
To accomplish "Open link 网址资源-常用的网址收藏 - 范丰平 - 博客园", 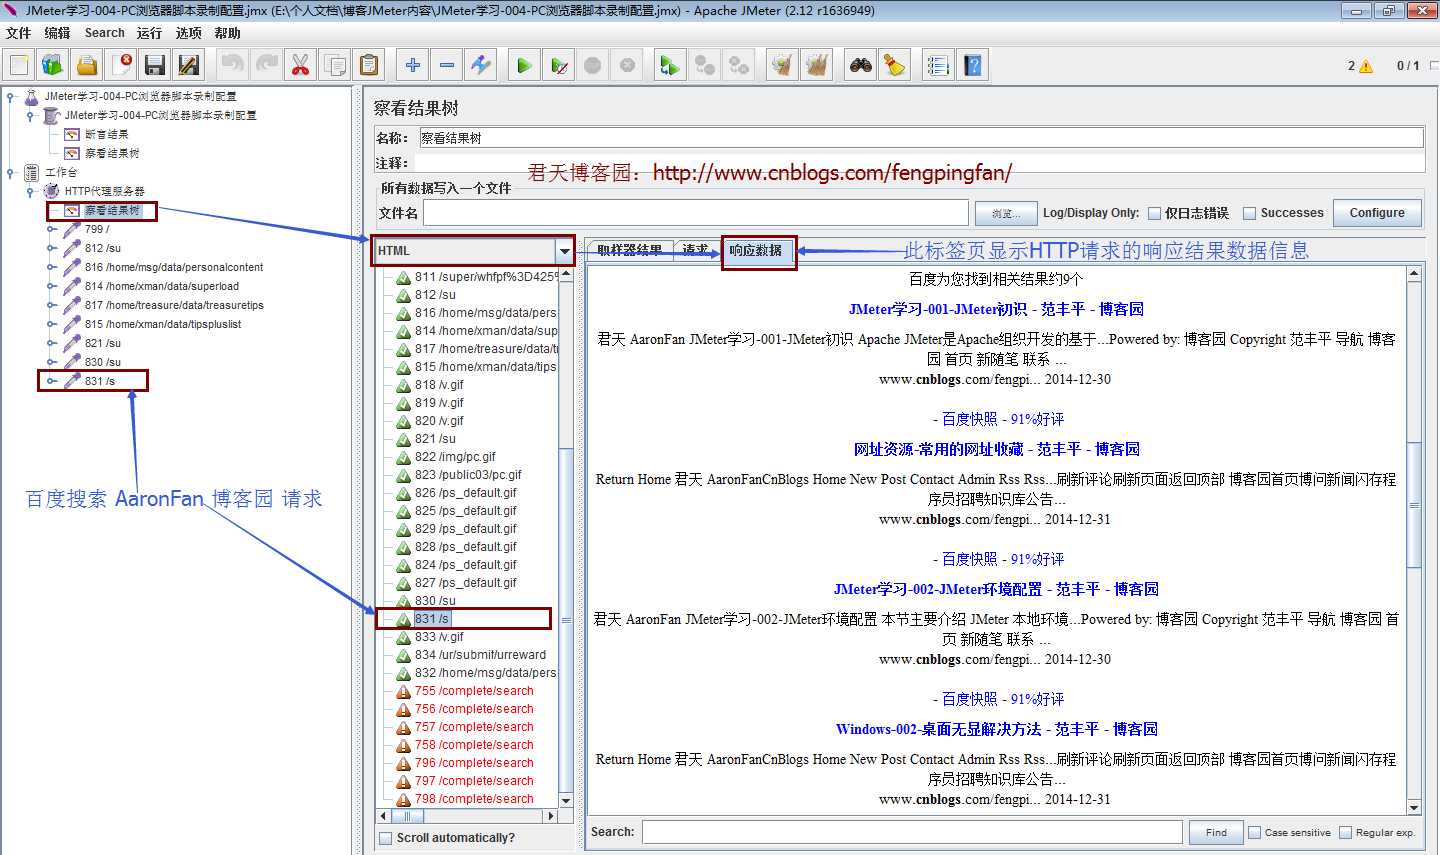I will (x=996, y=449).
